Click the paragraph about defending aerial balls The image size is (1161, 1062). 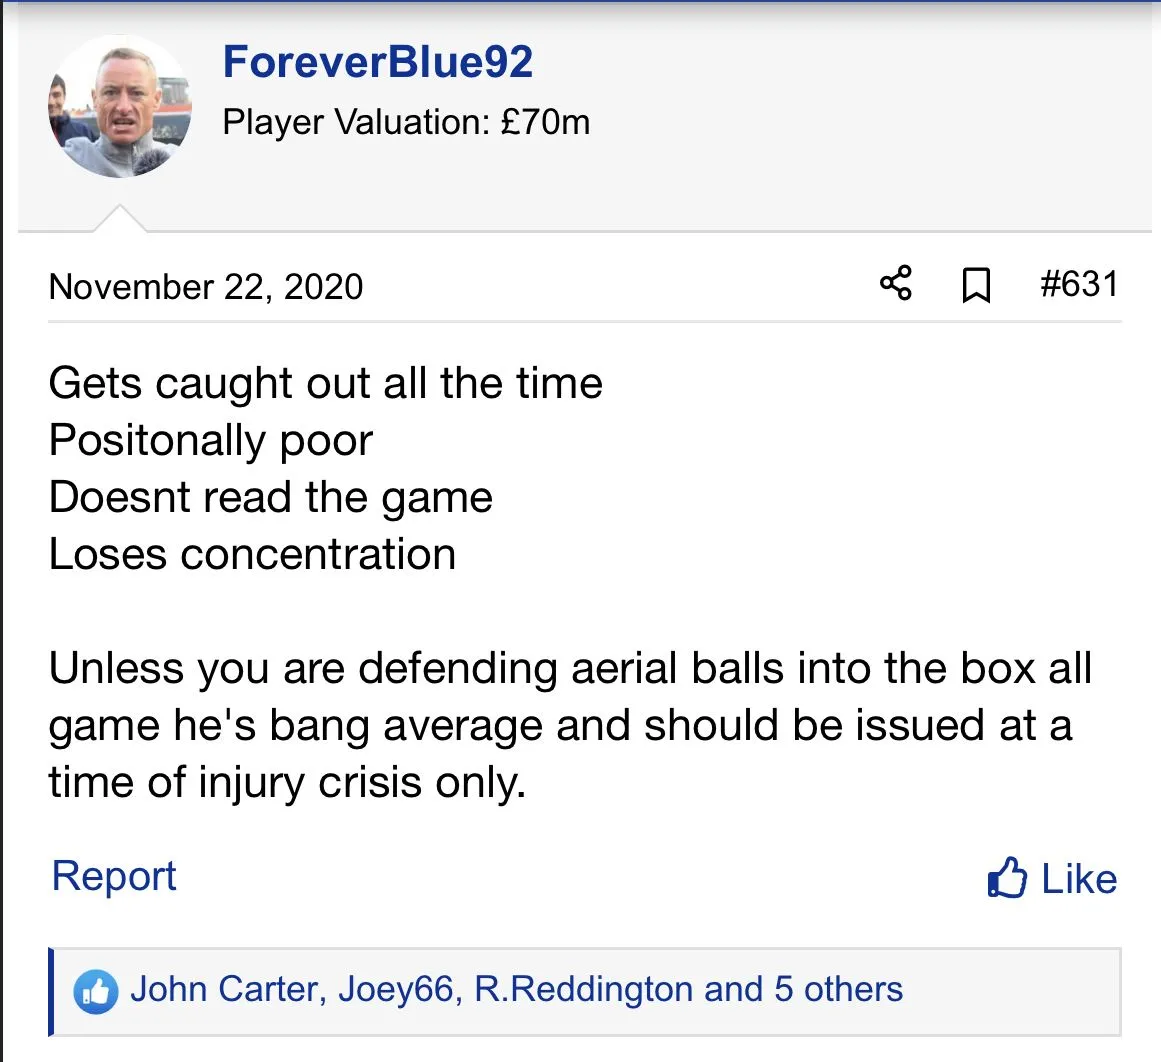click(560, 725)
